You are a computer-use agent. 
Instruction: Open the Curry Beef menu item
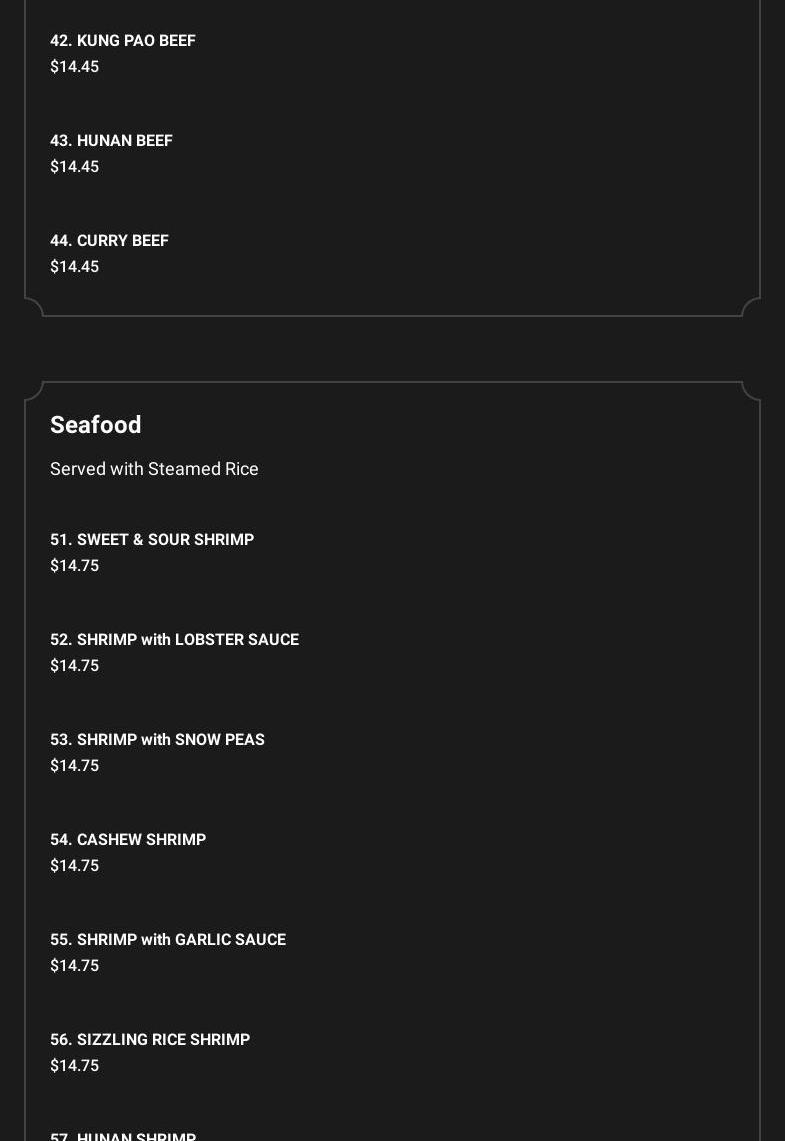(109, 241)
